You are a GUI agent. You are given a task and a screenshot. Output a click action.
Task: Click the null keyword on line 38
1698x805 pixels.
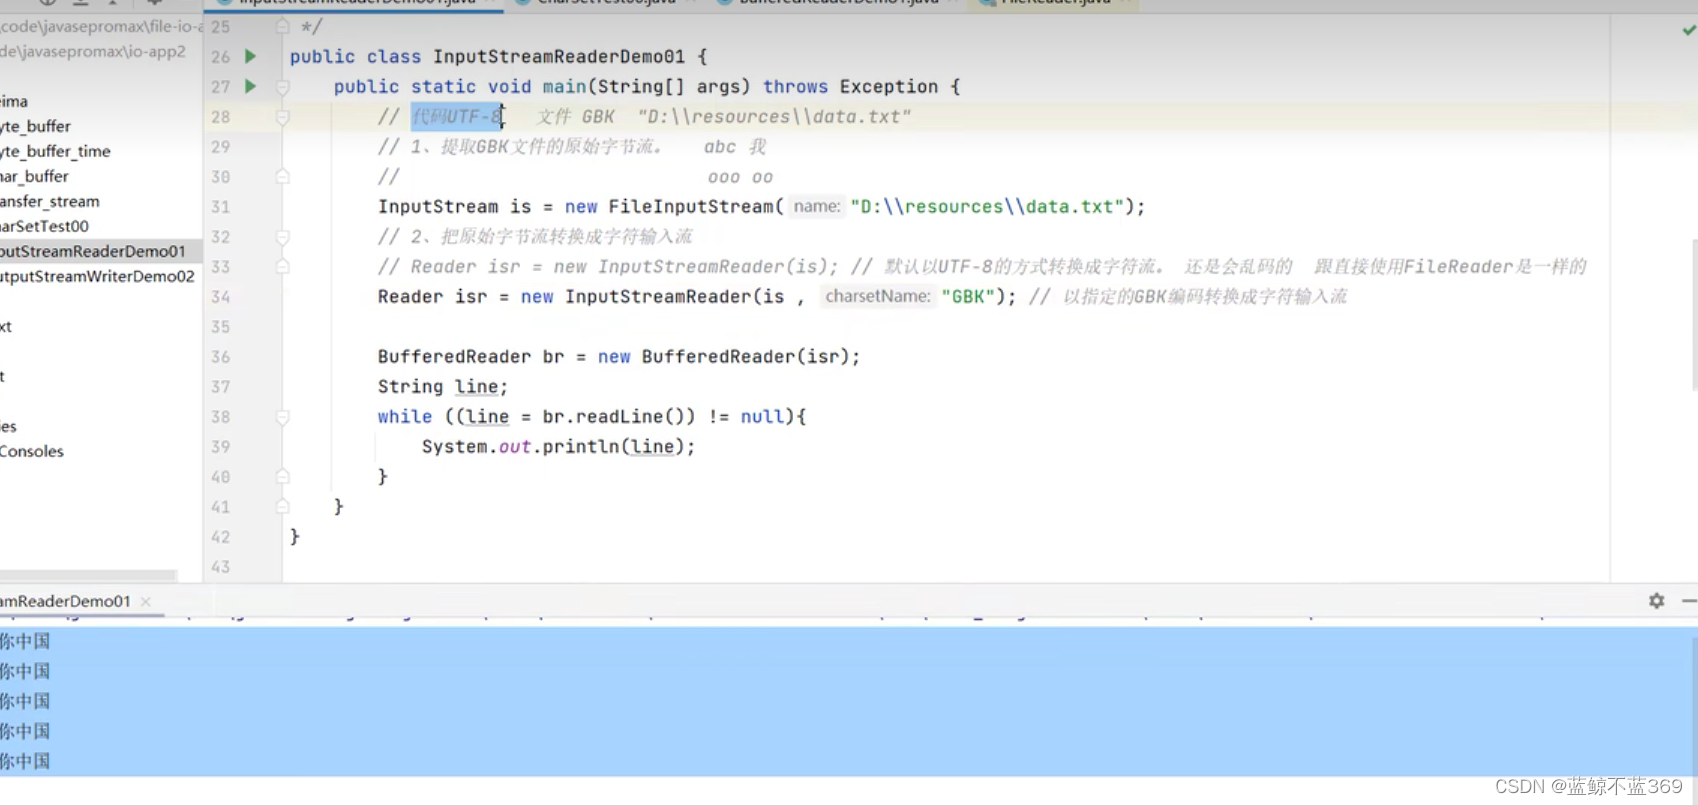point(762,417)
